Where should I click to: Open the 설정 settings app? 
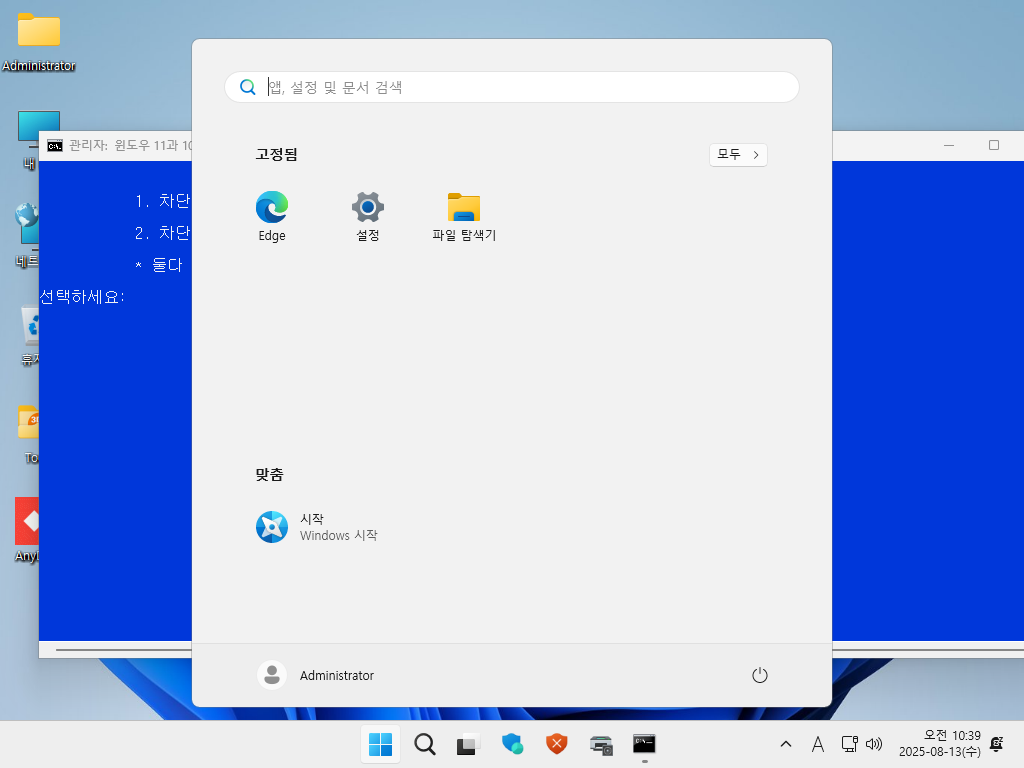(368, 216)
